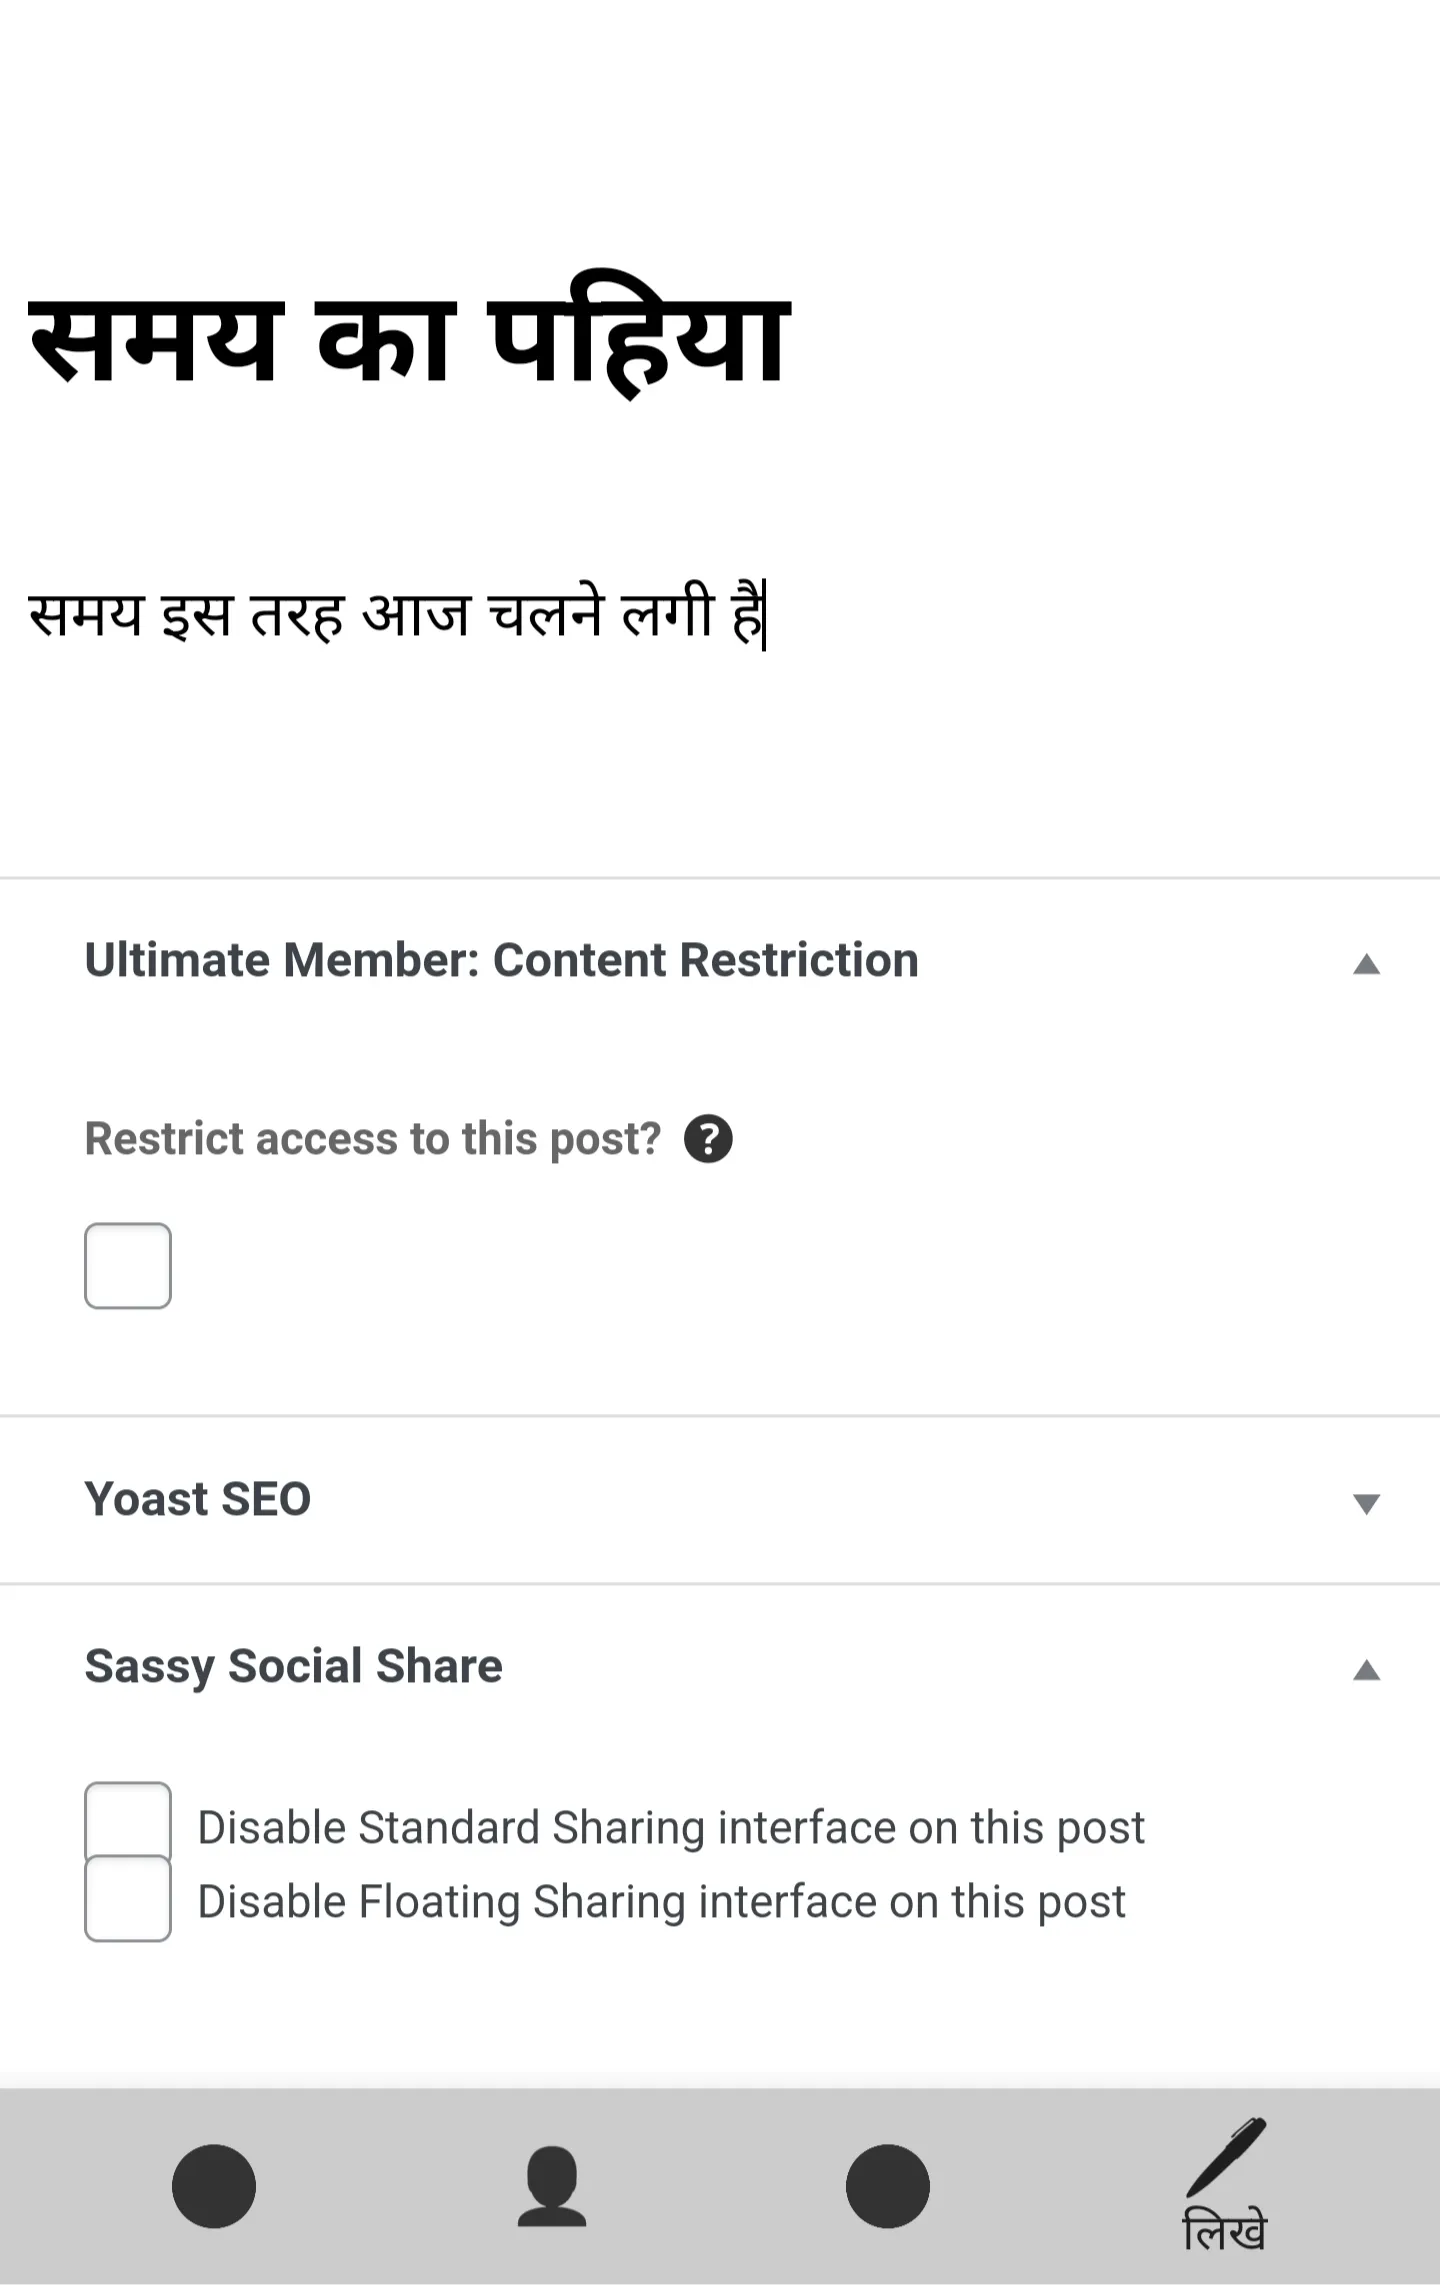Image resolution: width=1440 pixels, height=2285 pixels.
Task: Check Disable Floating Sharing interface on this post
Action: (x=128, y=1898)
